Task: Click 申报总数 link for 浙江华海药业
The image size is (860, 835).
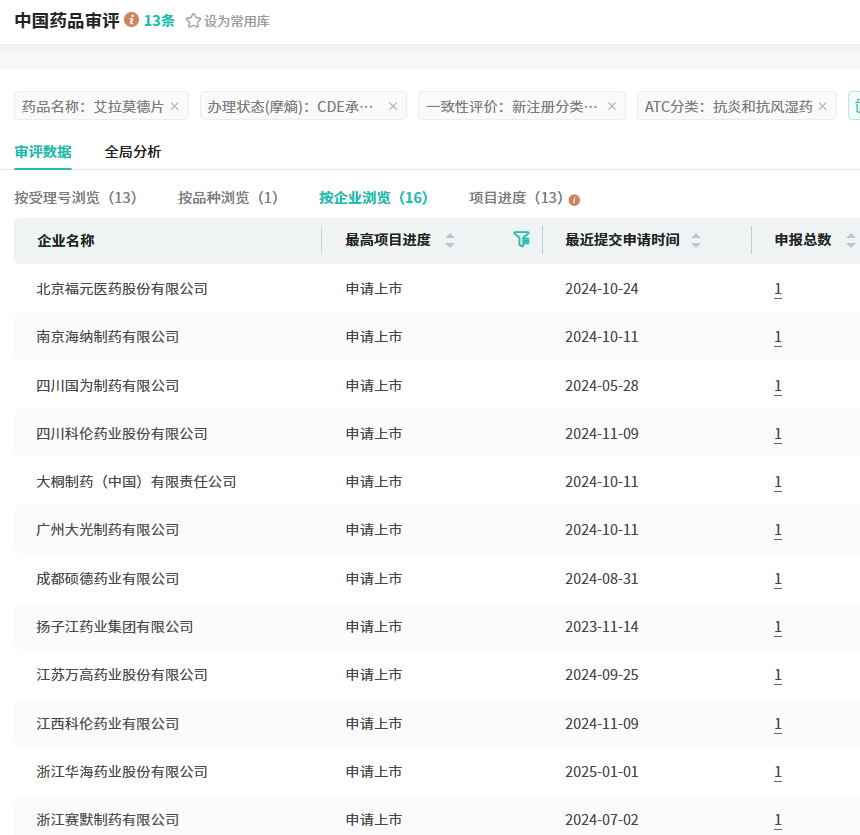Action: pos(778,772)
